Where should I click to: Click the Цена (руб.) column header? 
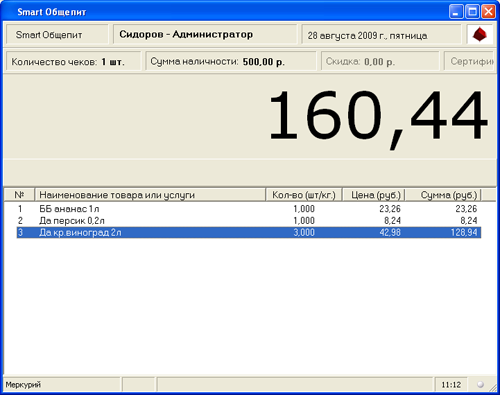click(374, 195)
